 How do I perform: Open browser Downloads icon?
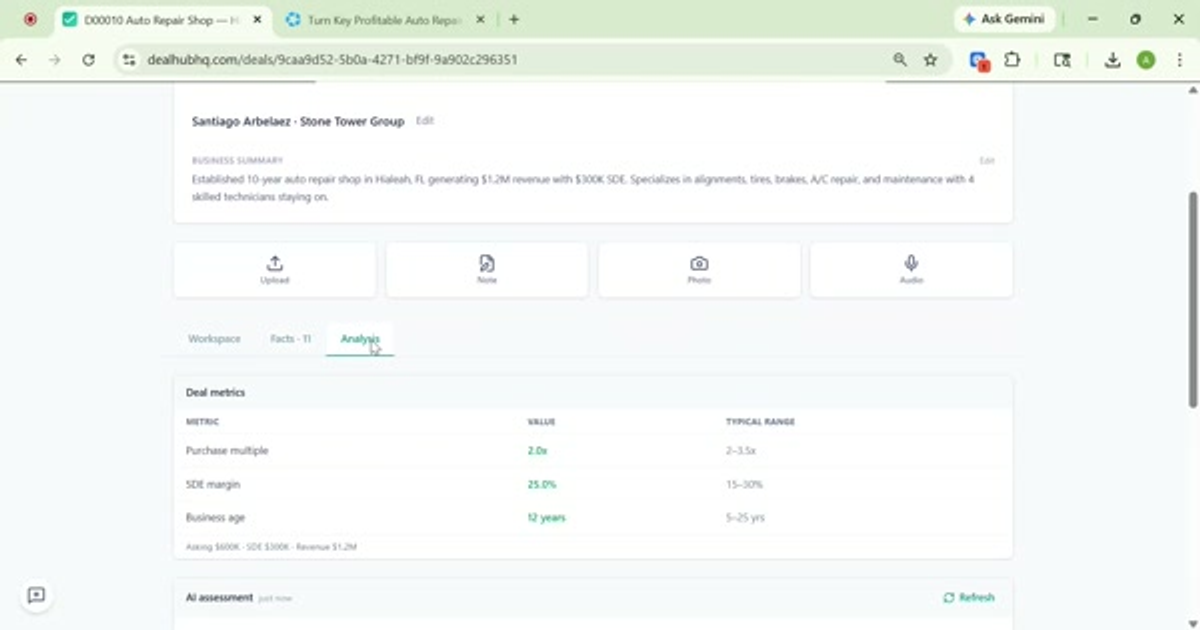1112,60
